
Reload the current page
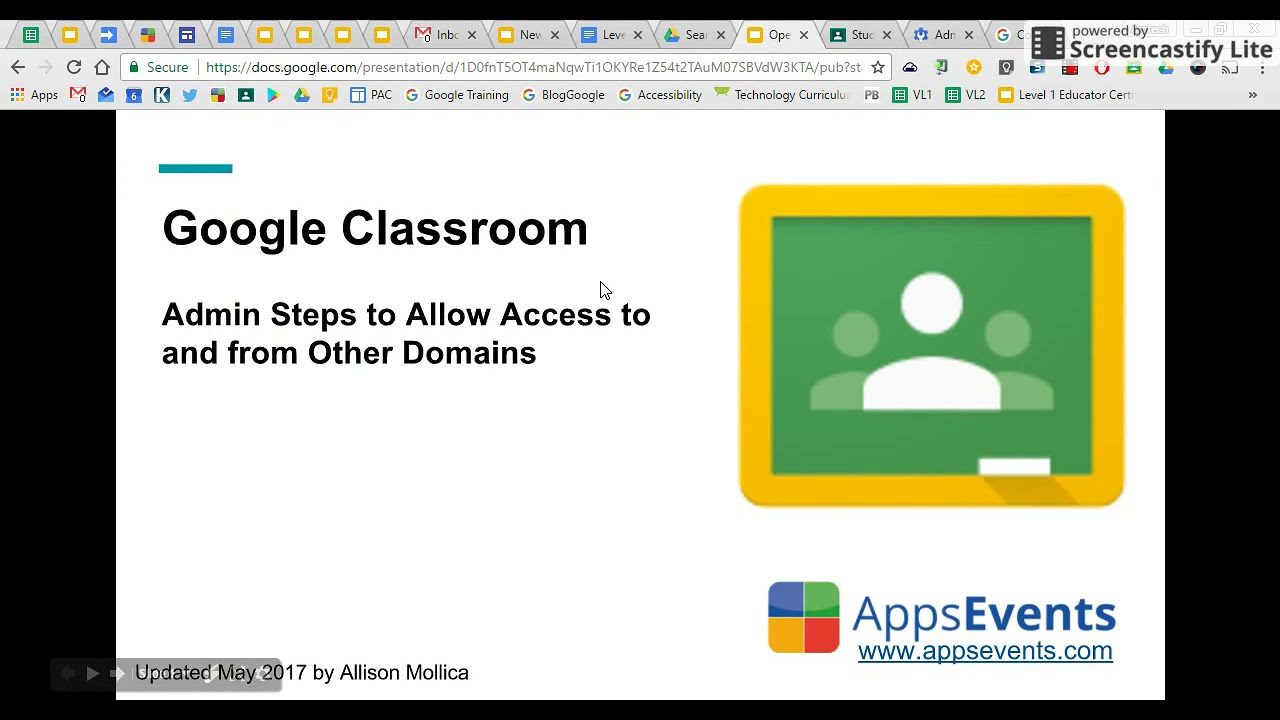tap(73, 67)
